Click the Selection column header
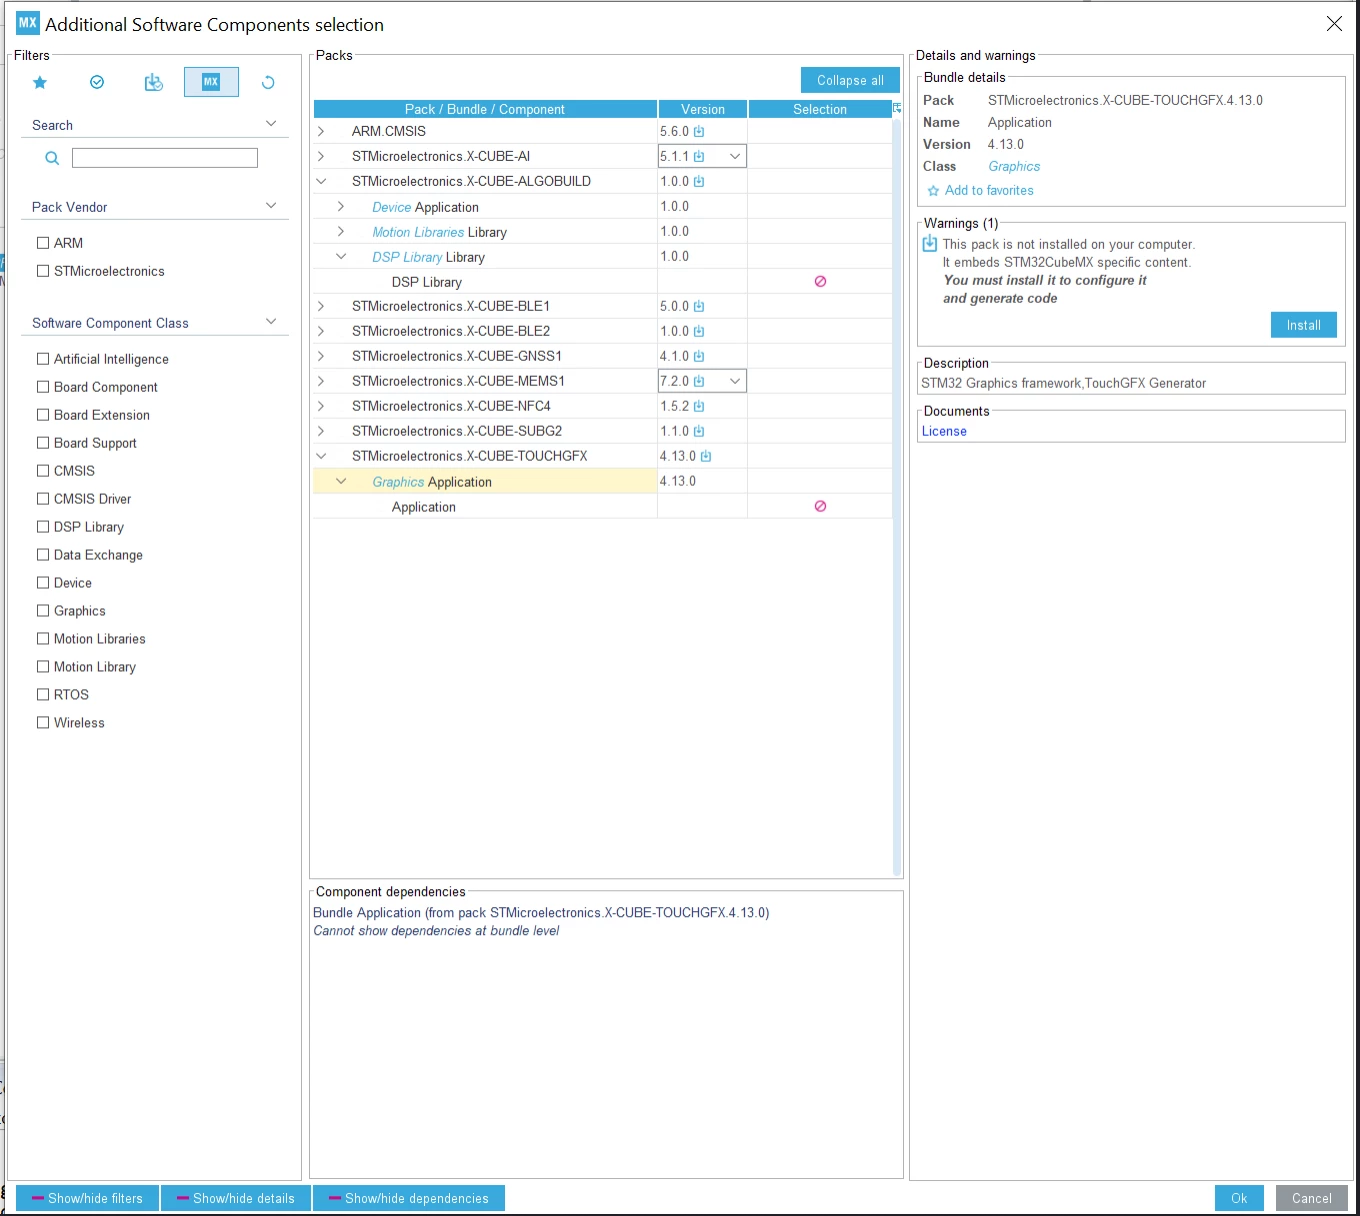Image resolution: width=1360 pixels, height=1216 pixels. 820,109
